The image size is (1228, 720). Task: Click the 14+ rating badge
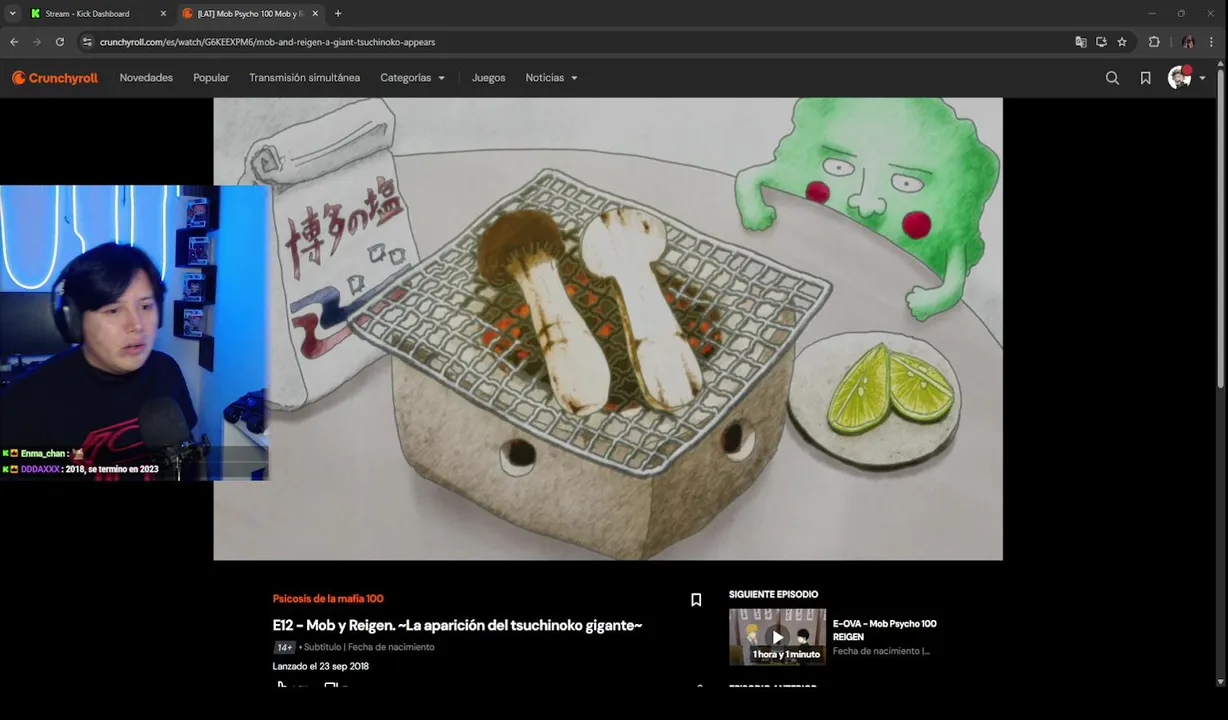point(285,647)
